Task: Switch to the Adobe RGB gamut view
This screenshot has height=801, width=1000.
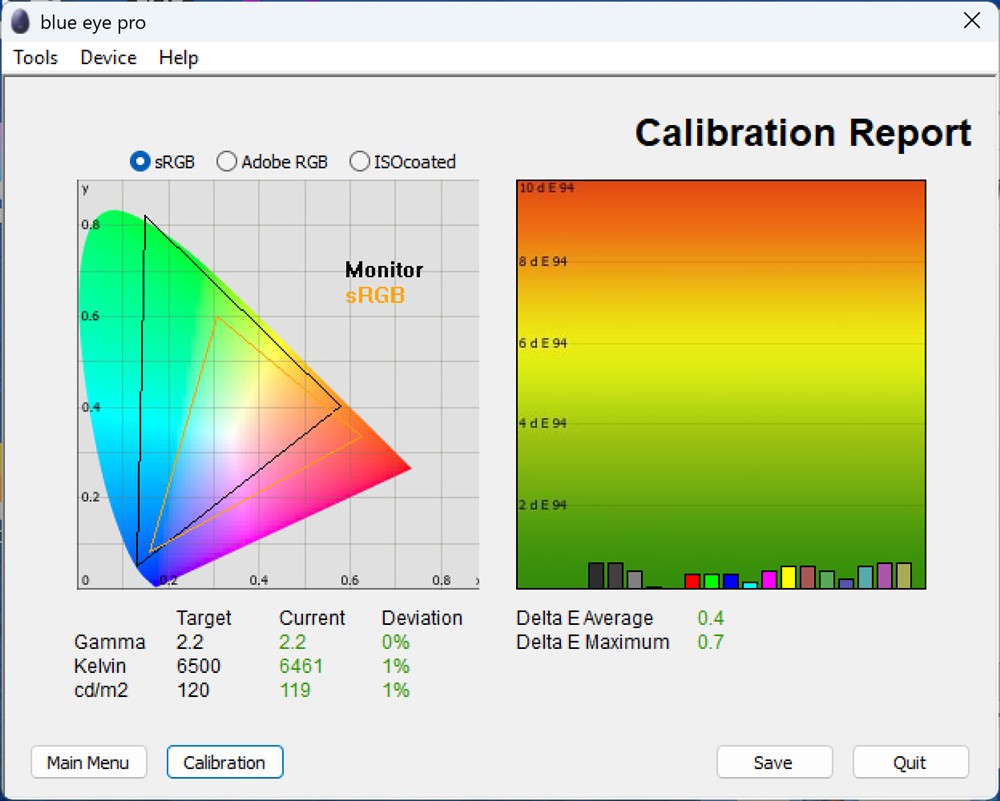Action: (227, 160)
